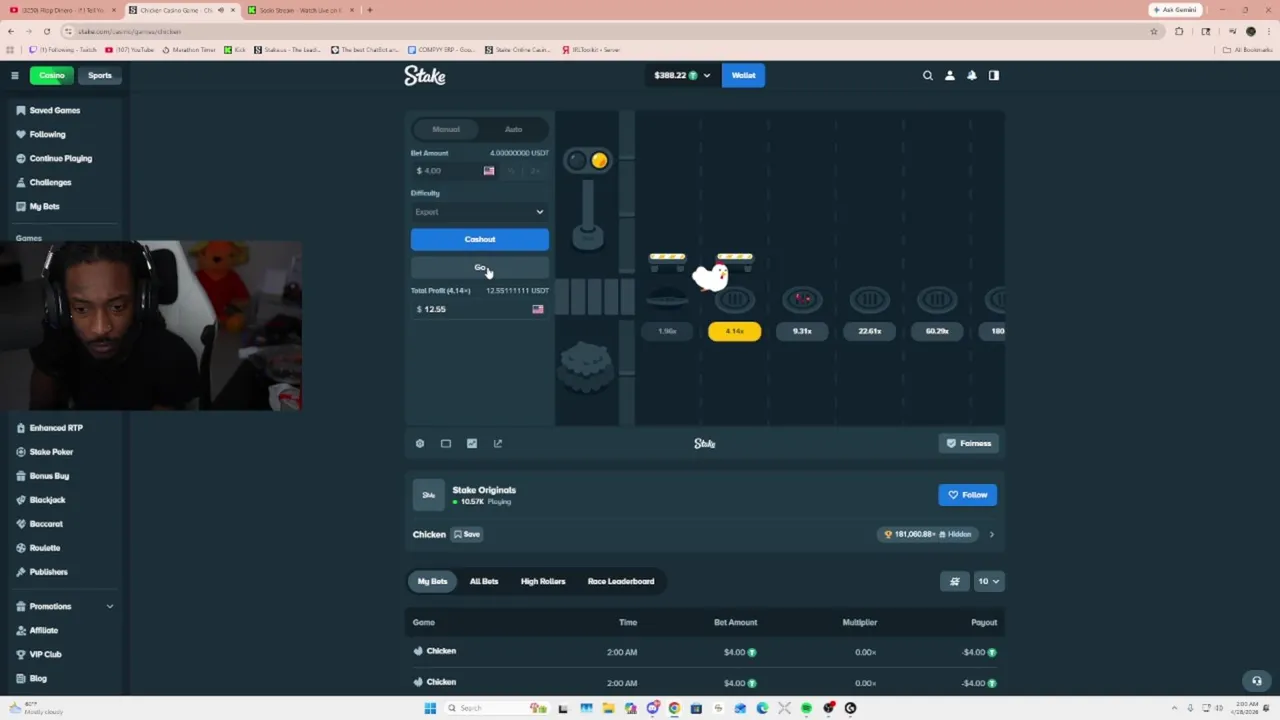Open Bonus Buy in sidebar
The width and height of the screenshot is (1280, 720).
(49, 476)
